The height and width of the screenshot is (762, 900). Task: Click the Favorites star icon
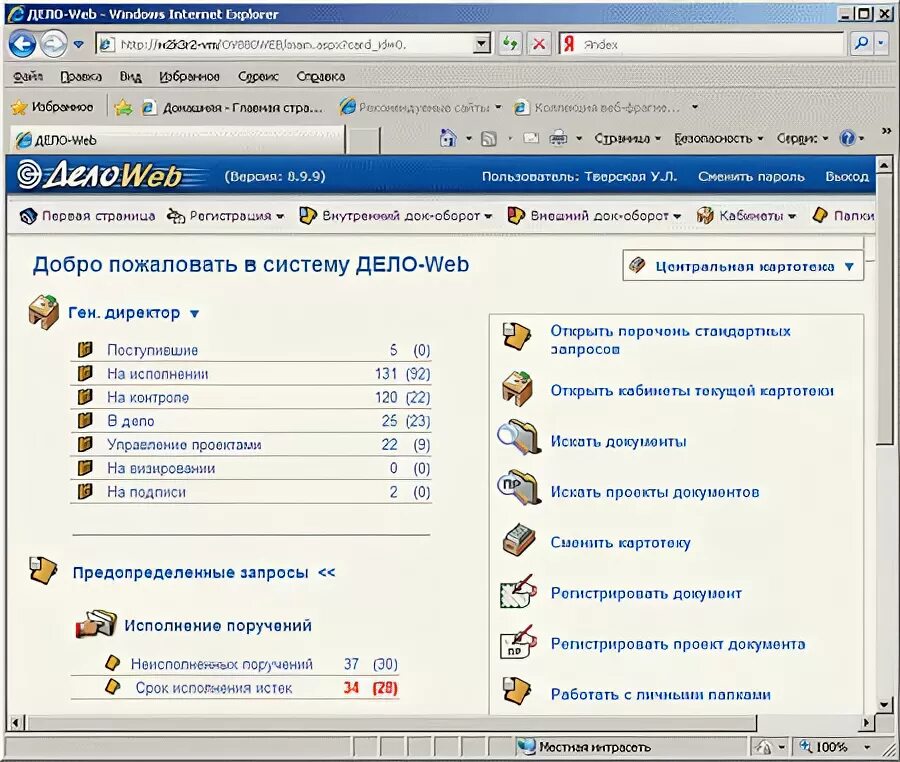click(x=20, y=107)
